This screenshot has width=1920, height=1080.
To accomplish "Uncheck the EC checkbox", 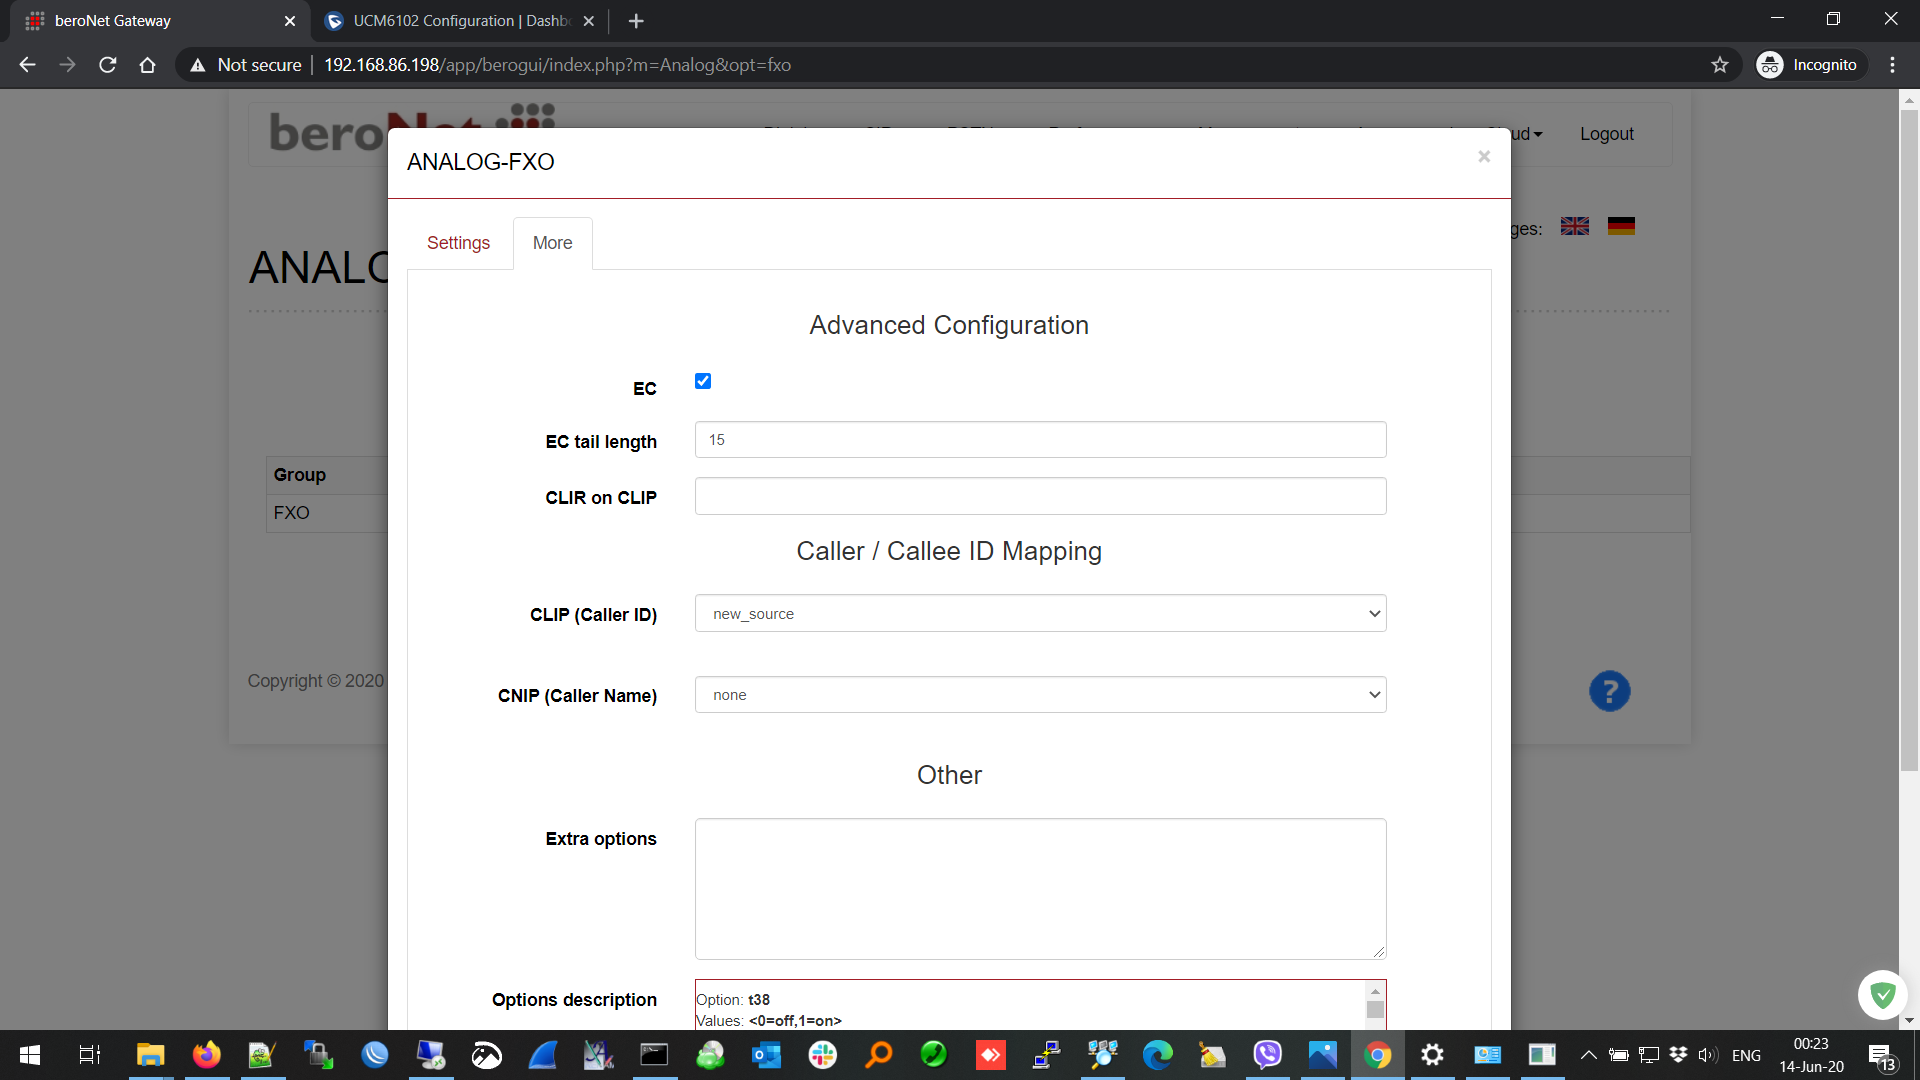I will pos(703,381).
